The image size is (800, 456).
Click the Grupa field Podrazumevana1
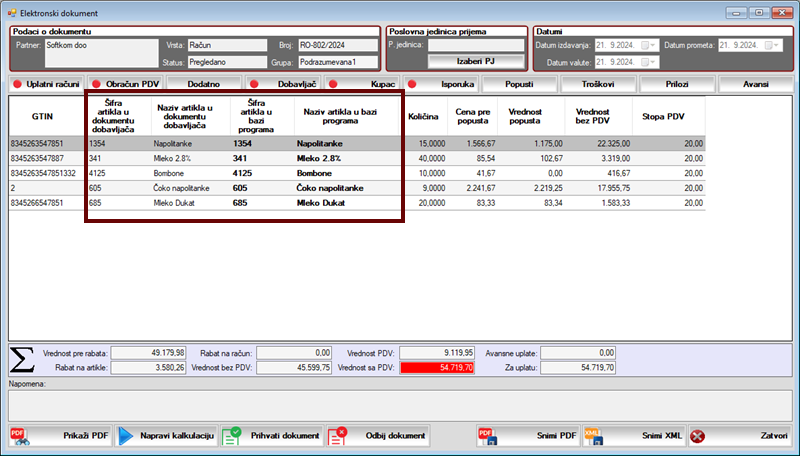tap(338, 62)
